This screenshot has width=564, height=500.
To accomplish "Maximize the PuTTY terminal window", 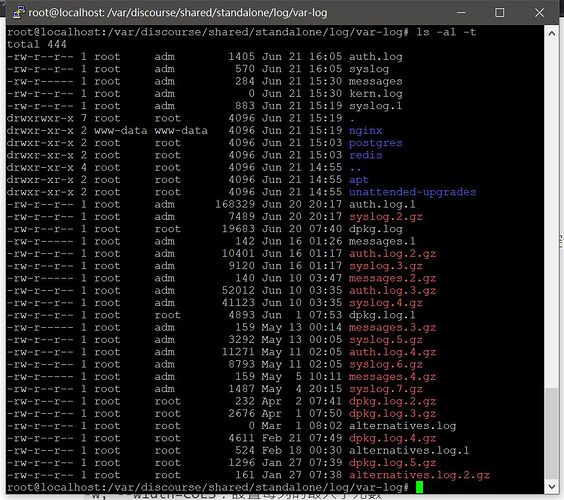I will tap(499, 13).
